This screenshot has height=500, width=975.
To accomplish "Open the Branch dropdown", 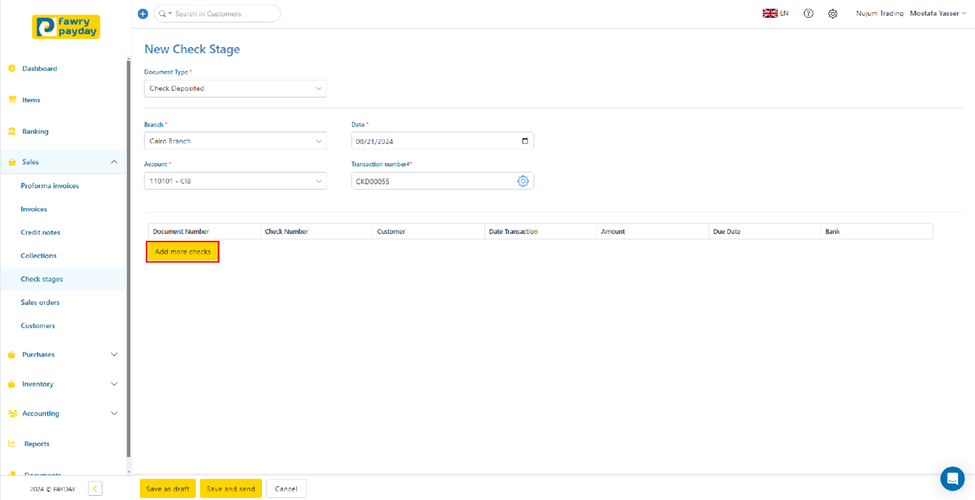I will tap(235, 141).
